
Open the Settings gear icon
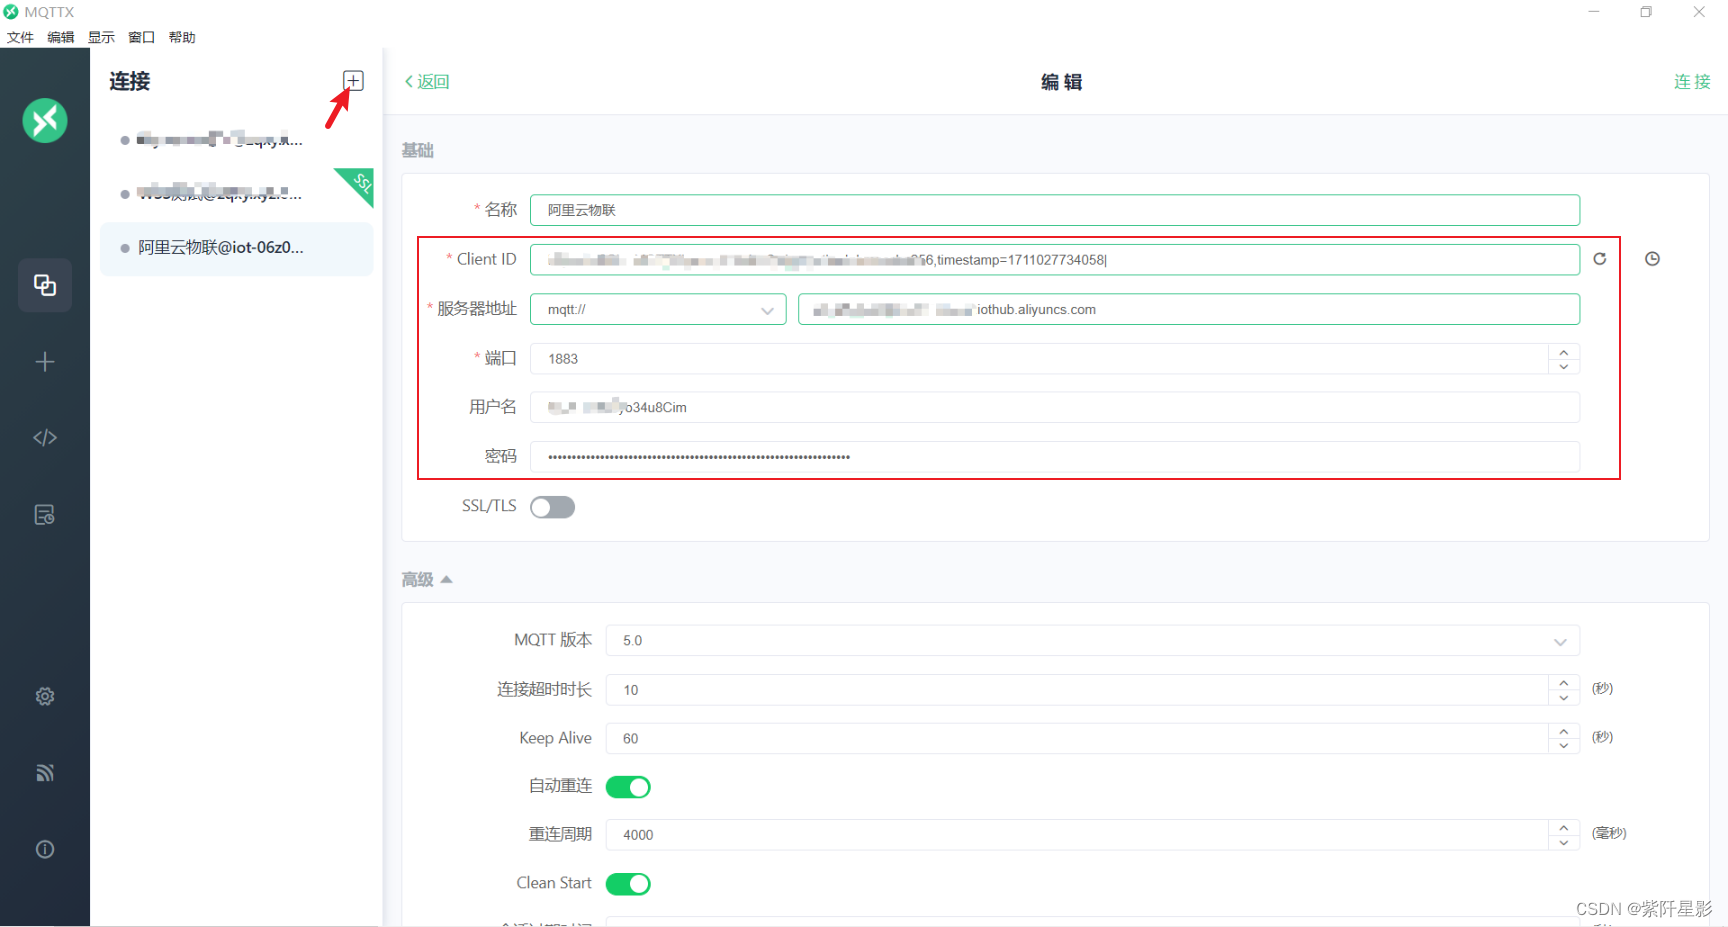(x=45, y=696)
